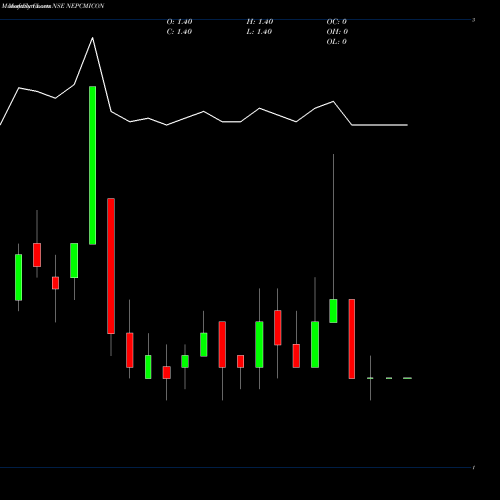Image resolution: width=500 pixels, height=500 pixels.
Task: Click the 'OL: 0' readout
Action: coord(337,42)
